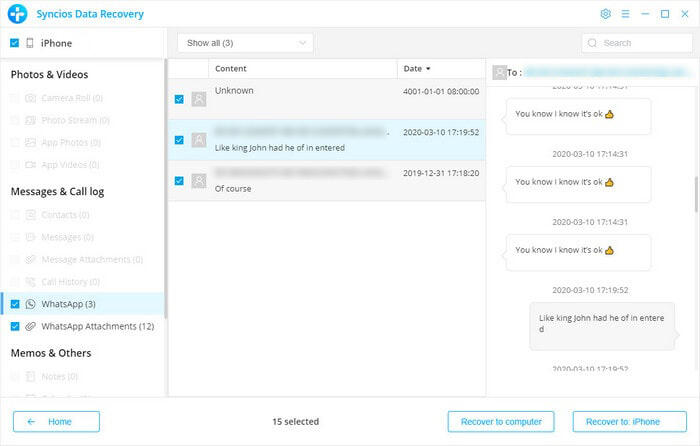Image resolution: width=700 pixels, height=446 pixels.
Task: Click the Content column header
Action: point(231,69)
